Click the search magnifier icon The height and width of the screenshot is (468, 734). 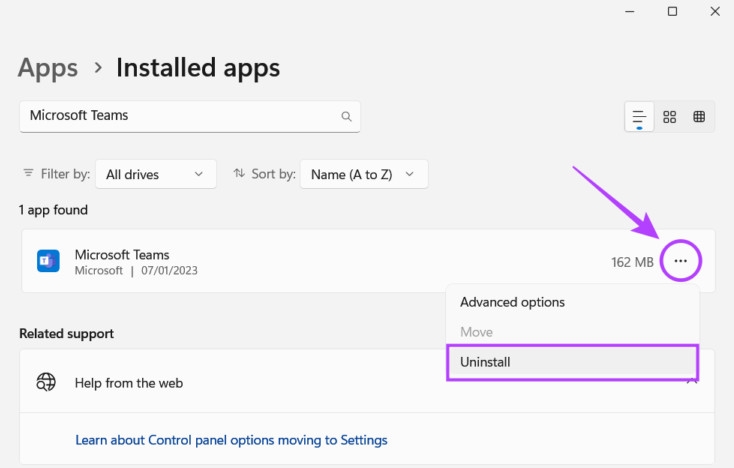(346, 116)
